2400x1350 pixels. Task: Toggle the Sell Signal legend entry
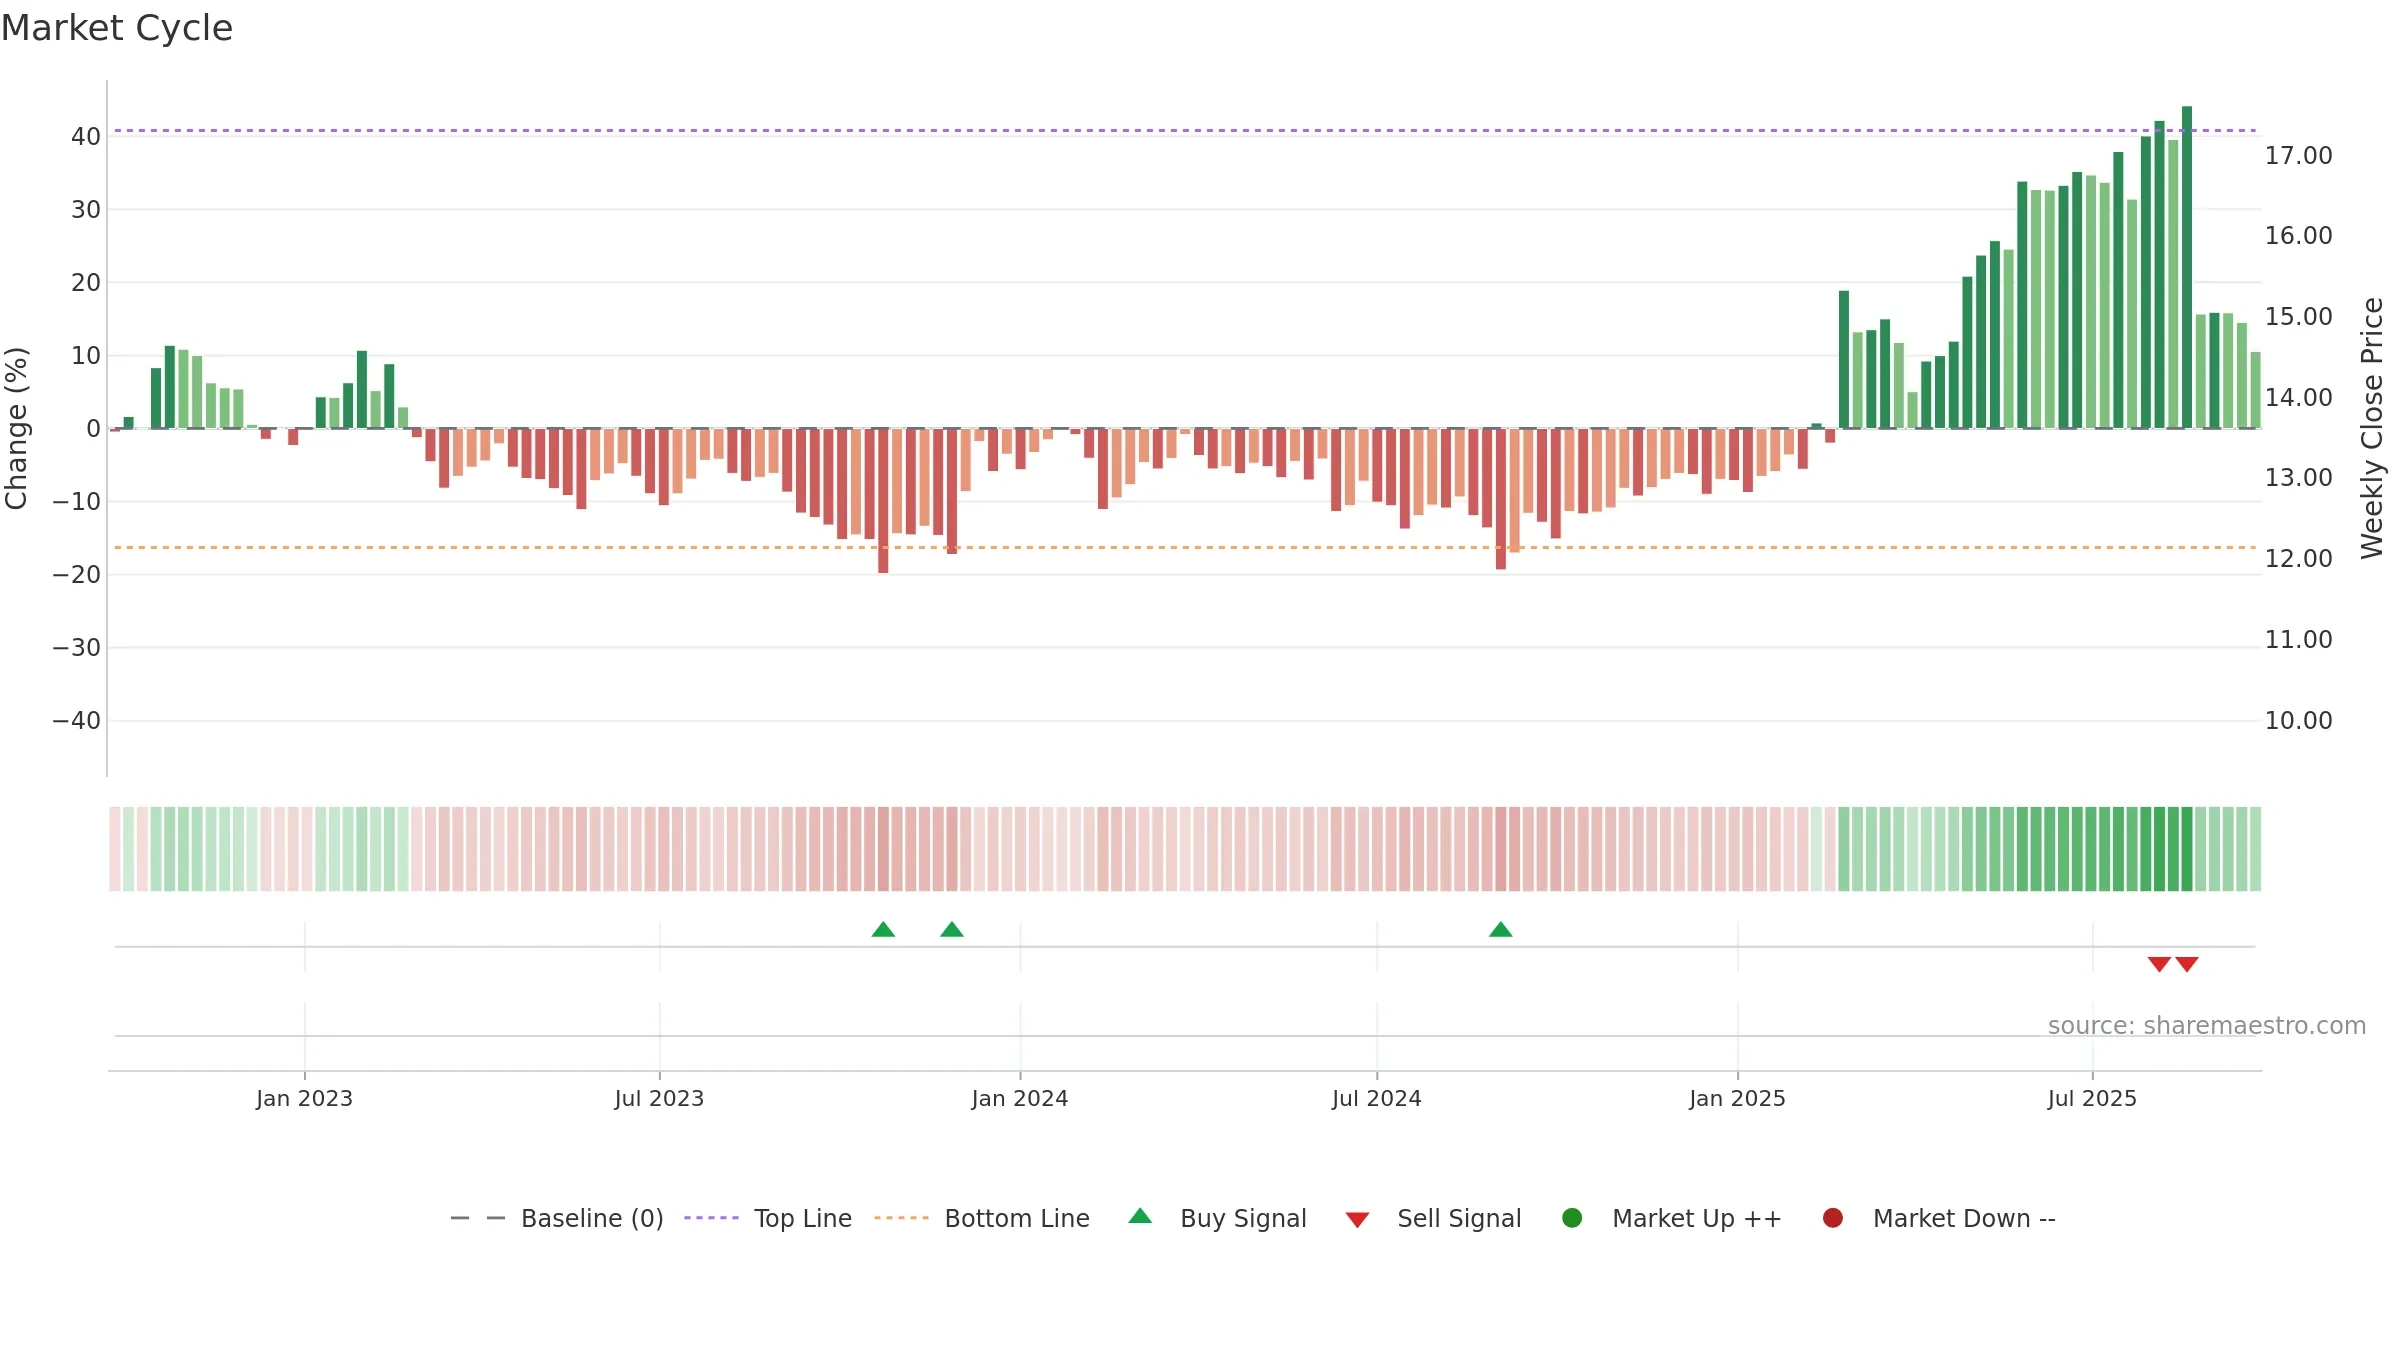click(x=1433, y=1218)
